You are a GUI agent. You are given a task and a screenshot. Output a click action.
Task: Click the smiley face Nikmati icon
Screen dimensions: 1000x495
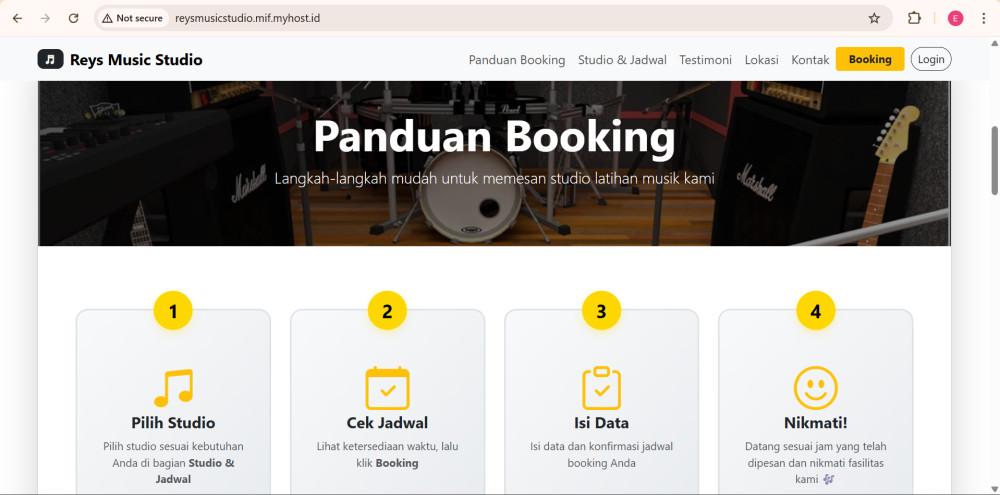pos(816,388)
